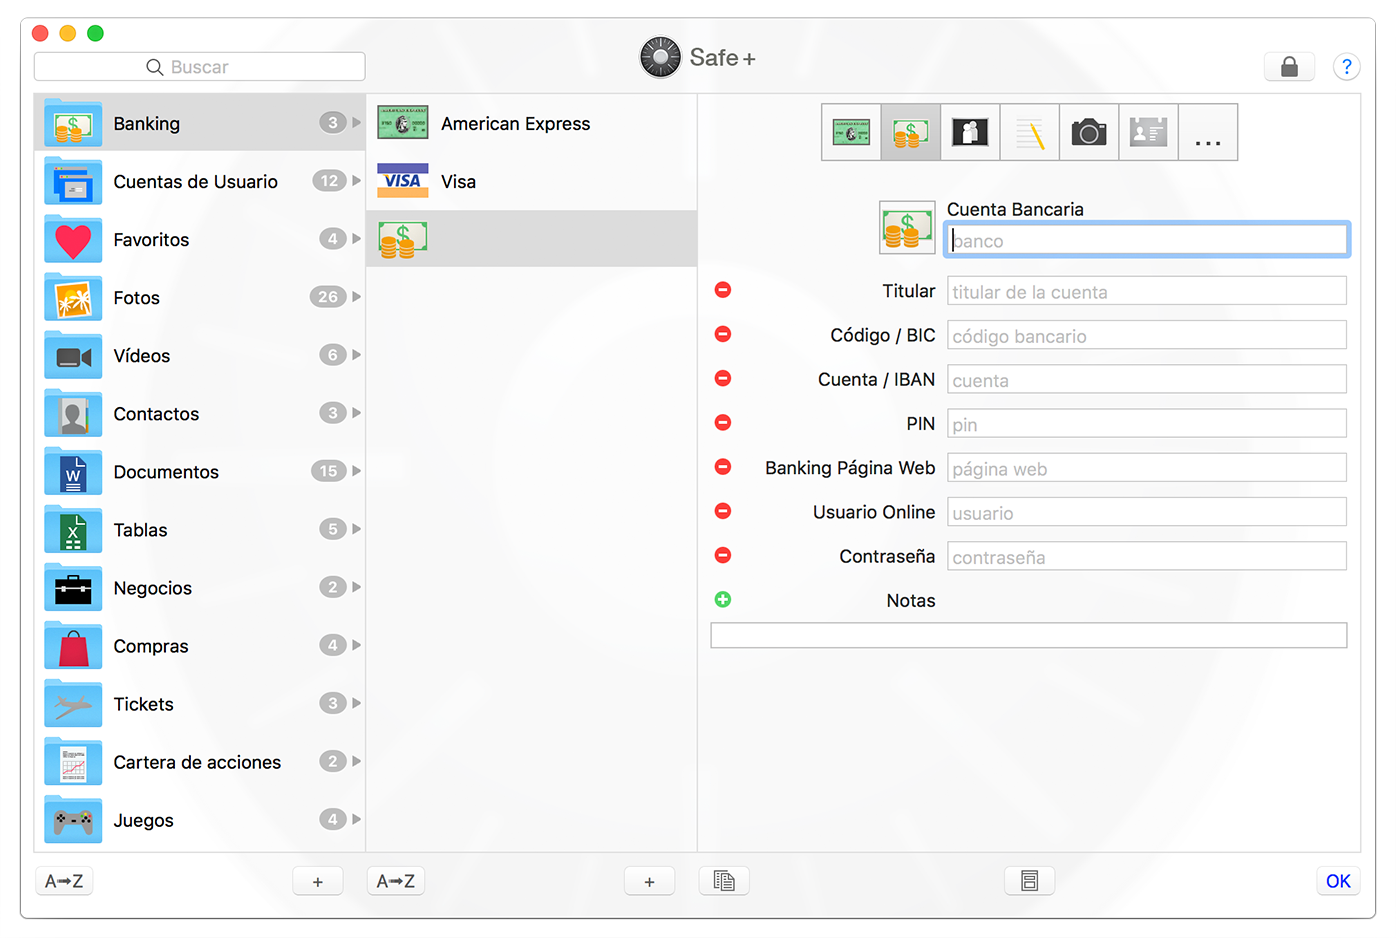Viewport: 1396px width, 940px height.
Task: Click the código bancario field
Action: [1147, 335]
